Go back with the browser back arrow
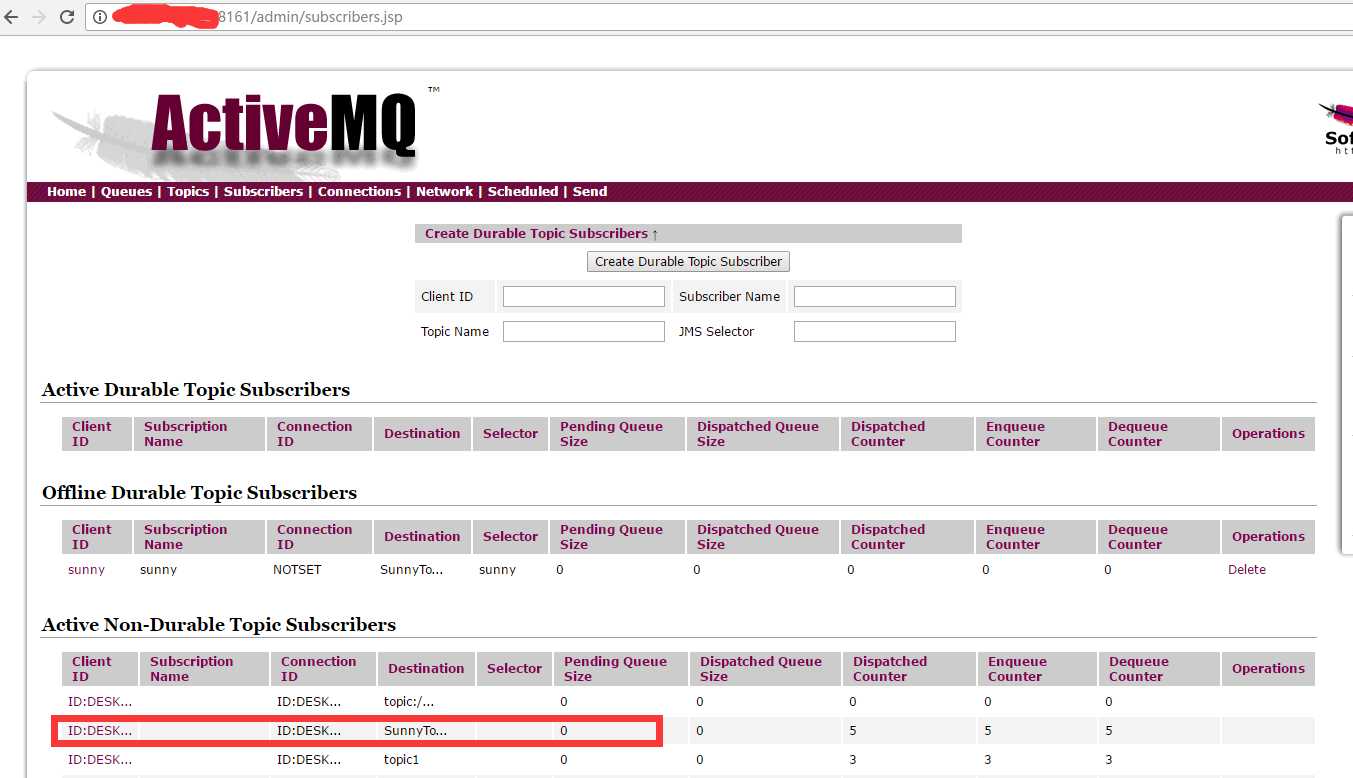The height and width of the screenshot is (778, 1353). (x=11, y=17)
